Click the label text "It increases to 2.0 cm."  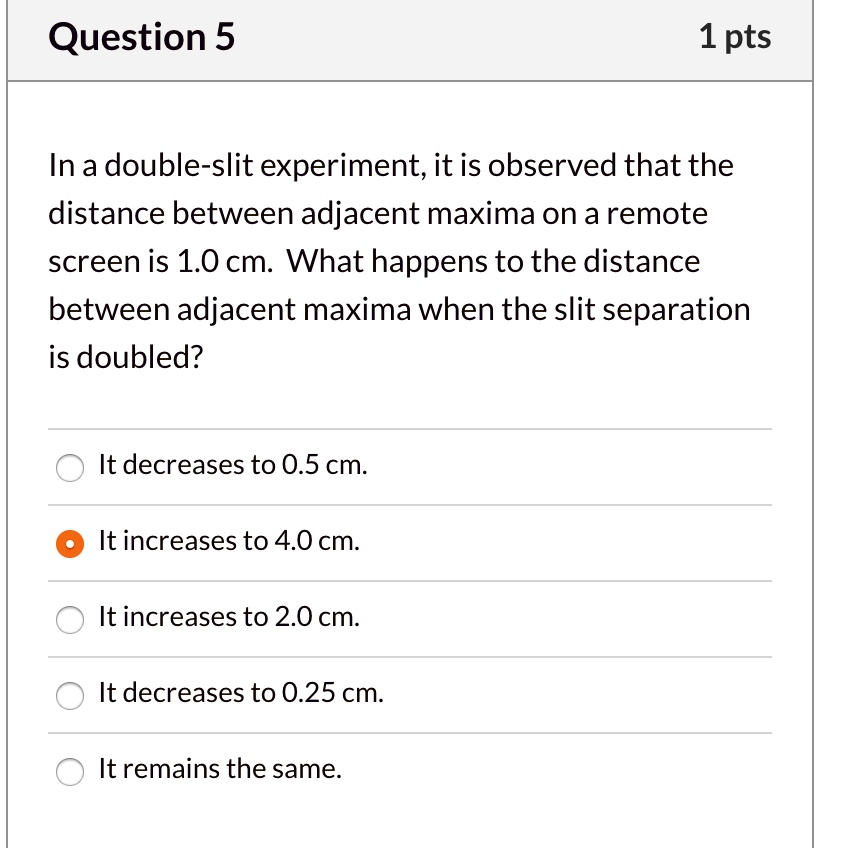tap(229, 618)
